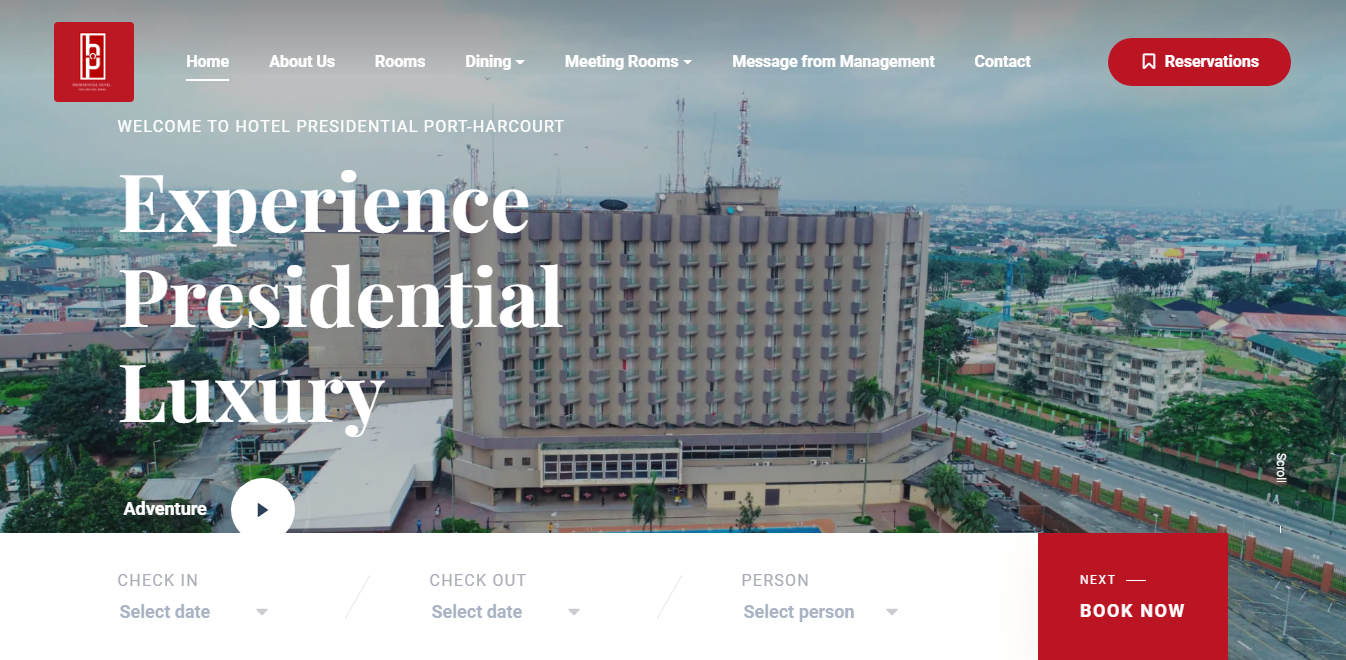Open the Check Out date selector
Viewport: 1346px width, 660px height.
[x=506, y=612]
